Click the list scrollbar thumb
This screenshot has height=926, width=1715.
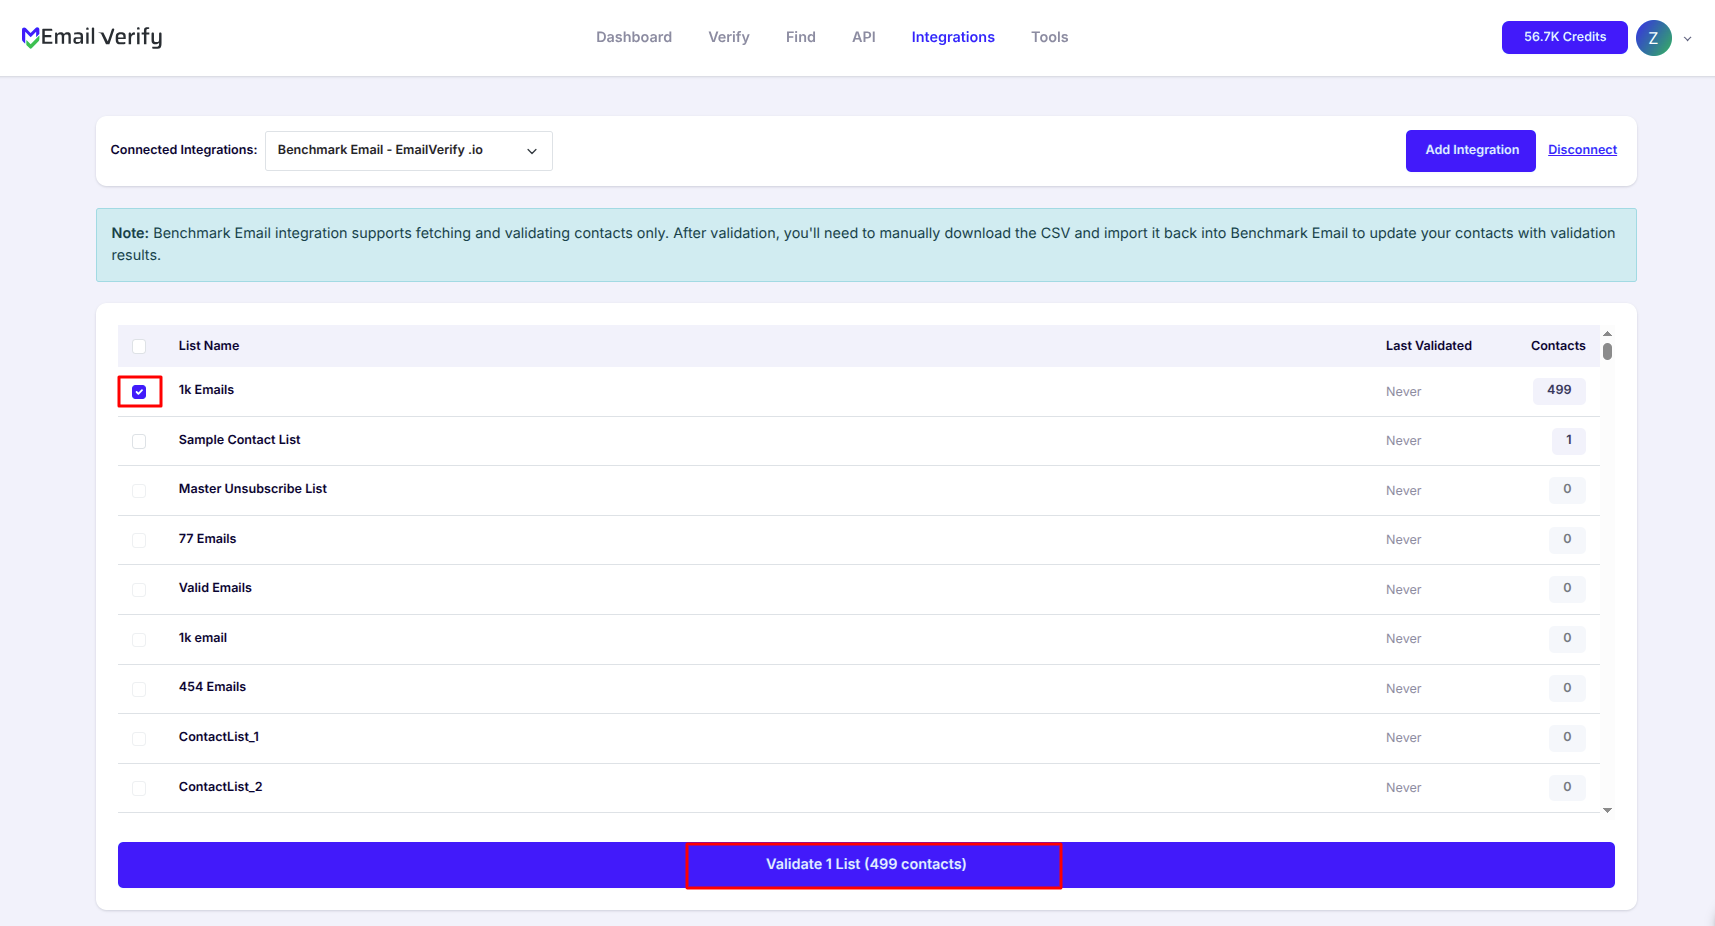(x=1607, y=351)
